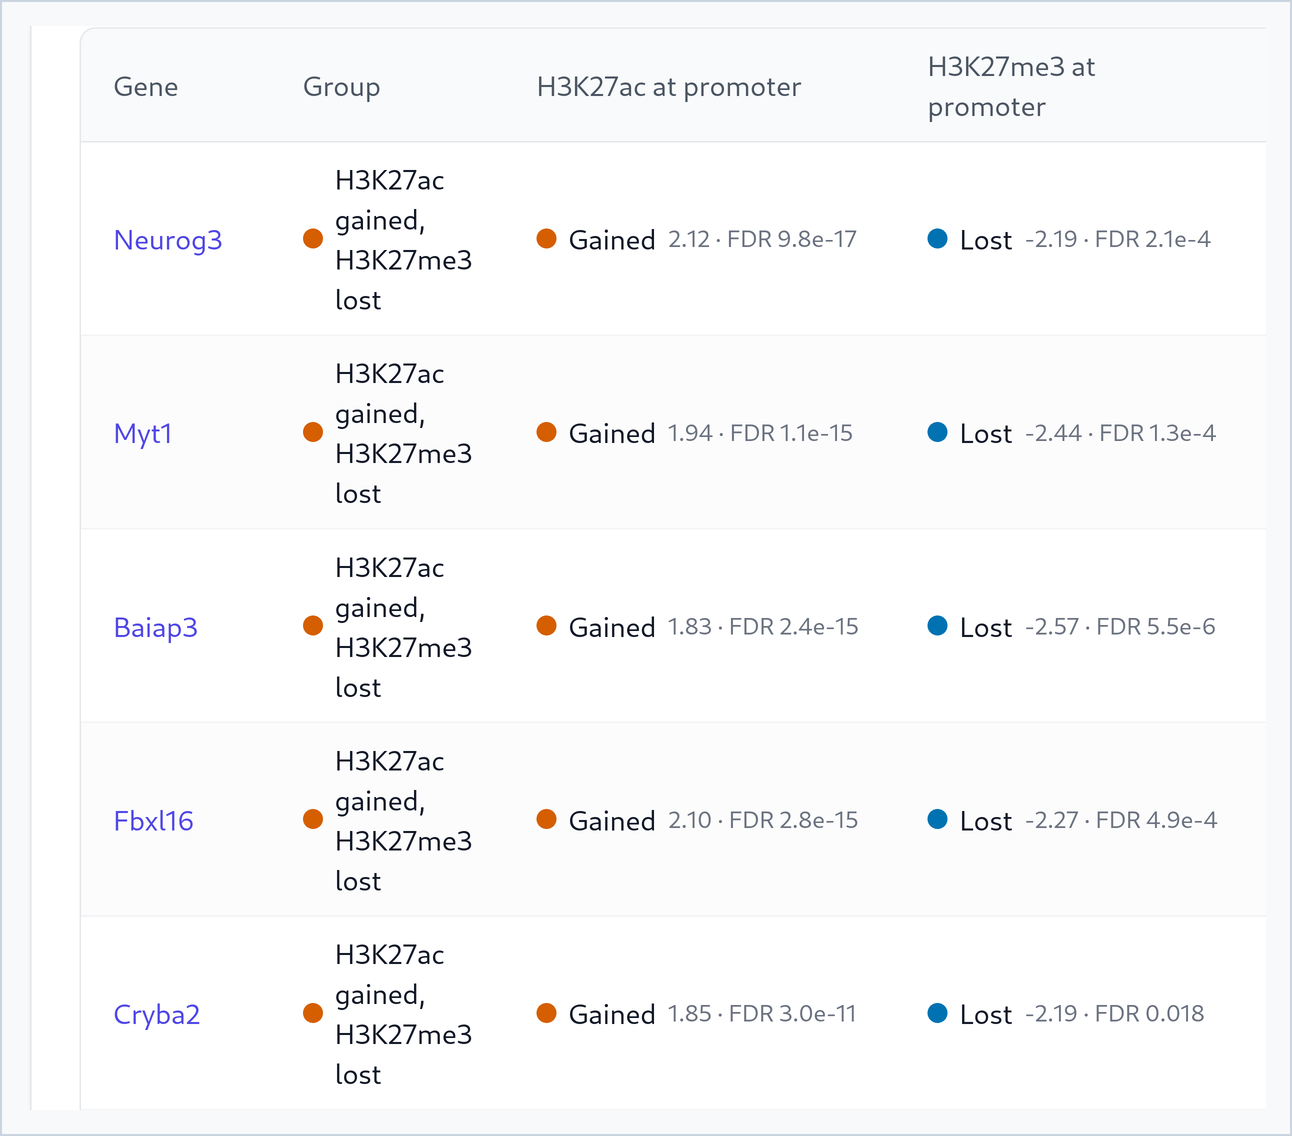Click the blue dot beside Lost for Myt1
The image size is (1292, 1136).
click(x=938, y=432)
